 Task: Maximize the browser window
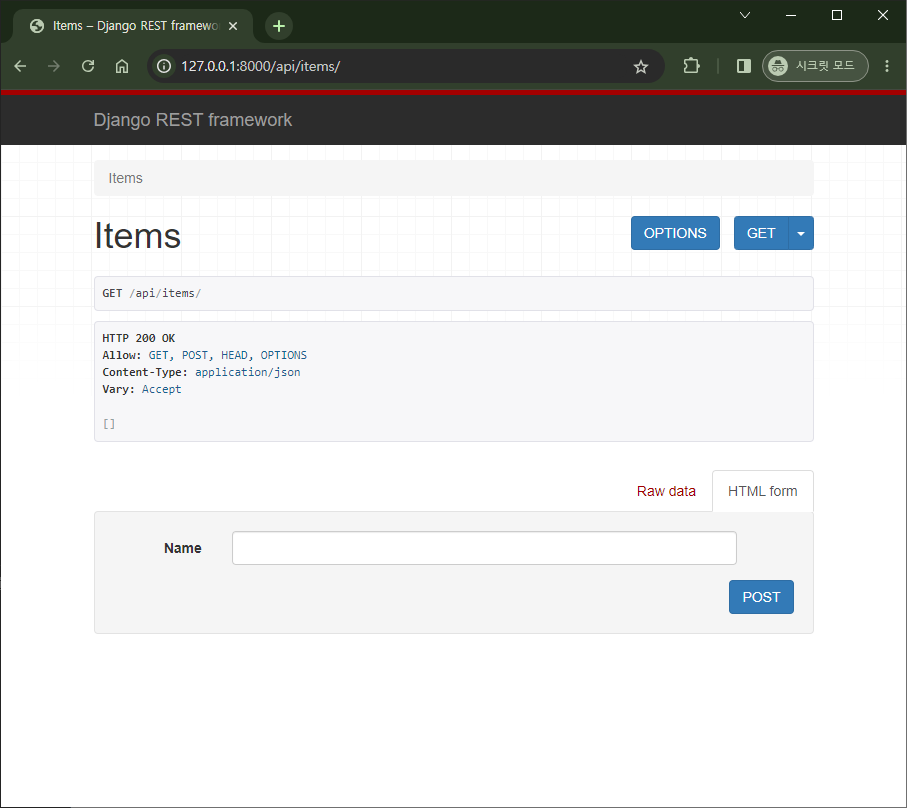tap(836, 15)
